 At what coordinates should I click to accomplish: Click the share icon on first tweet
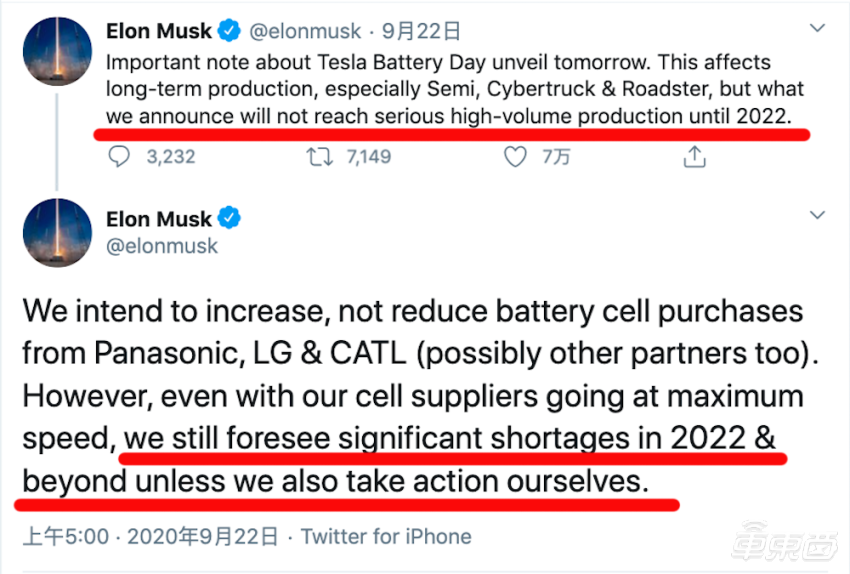point(694,157)
